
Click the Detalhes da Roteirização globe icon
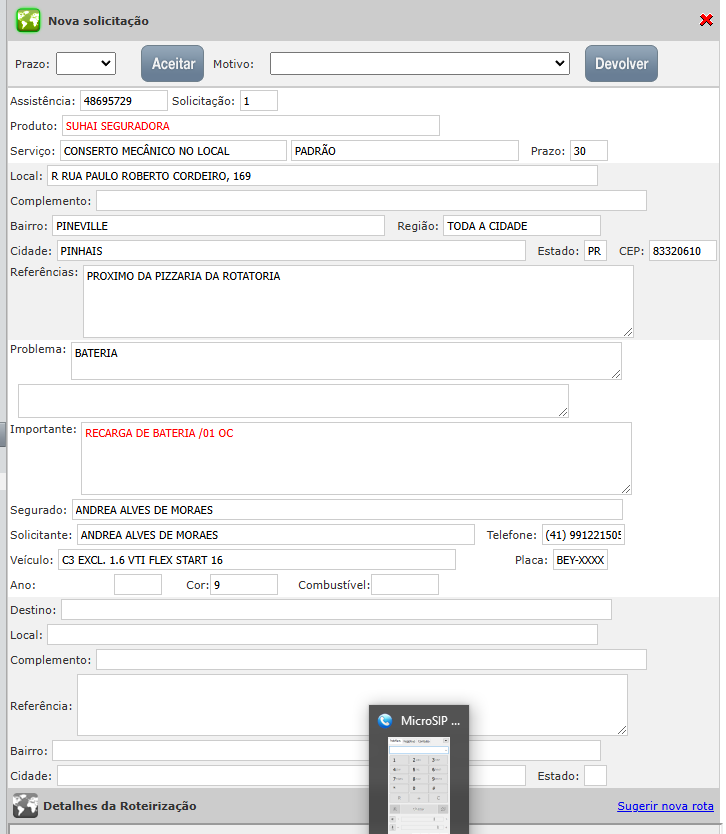pos(25,805)
